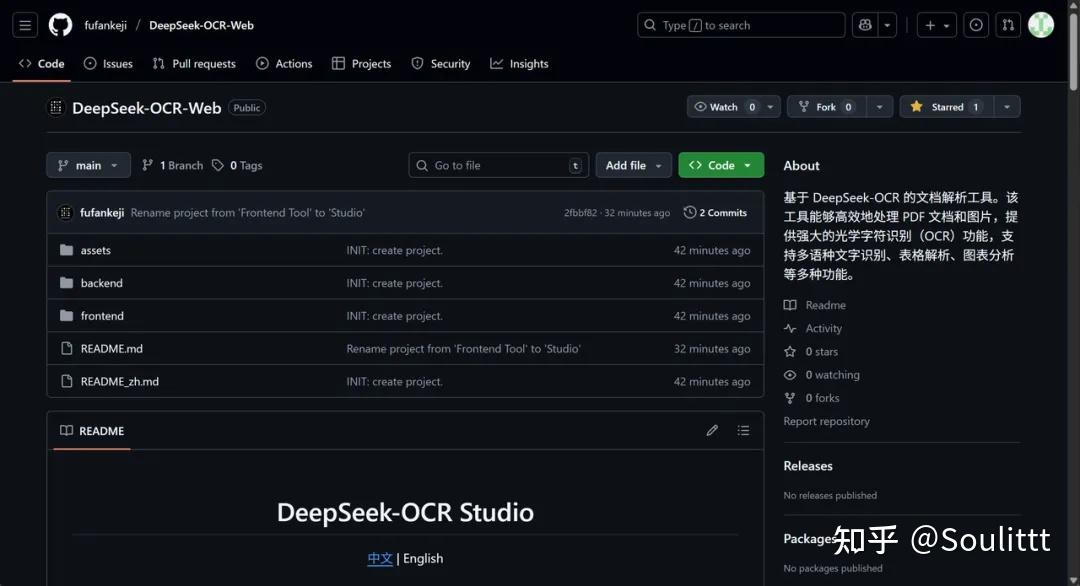Open the green Code dropdown

tap(720, 165)
